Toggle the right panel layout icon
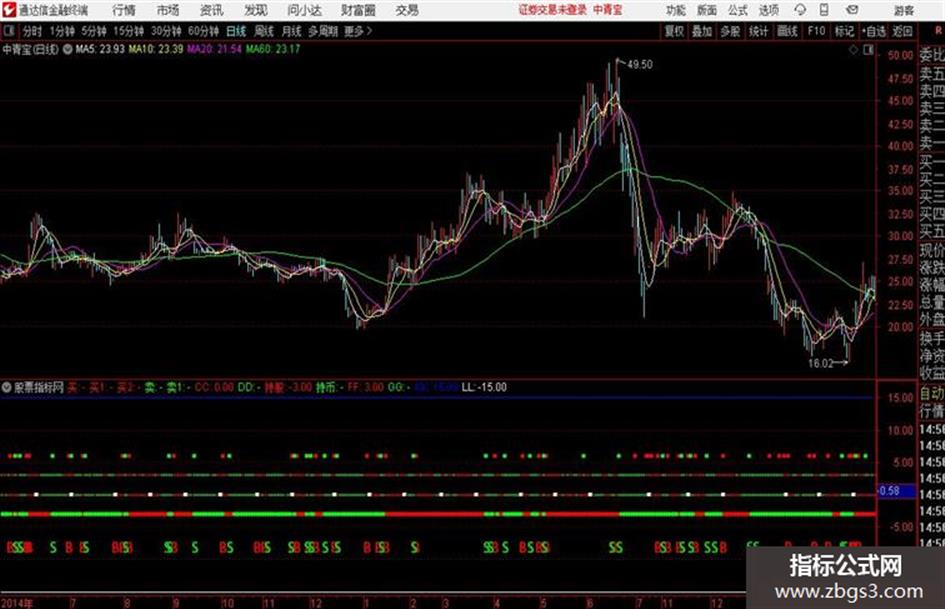Screen dimensions: 945x609 point(868,50)
